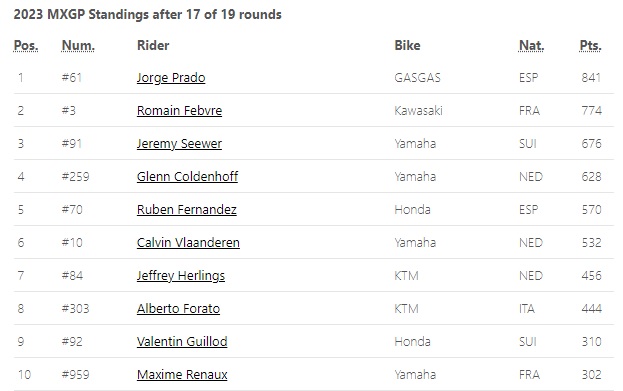Viewport: 623px width, 391px height.
Task: Open Calvin Vlaanderen's profile link
Action: pos(188,242)
